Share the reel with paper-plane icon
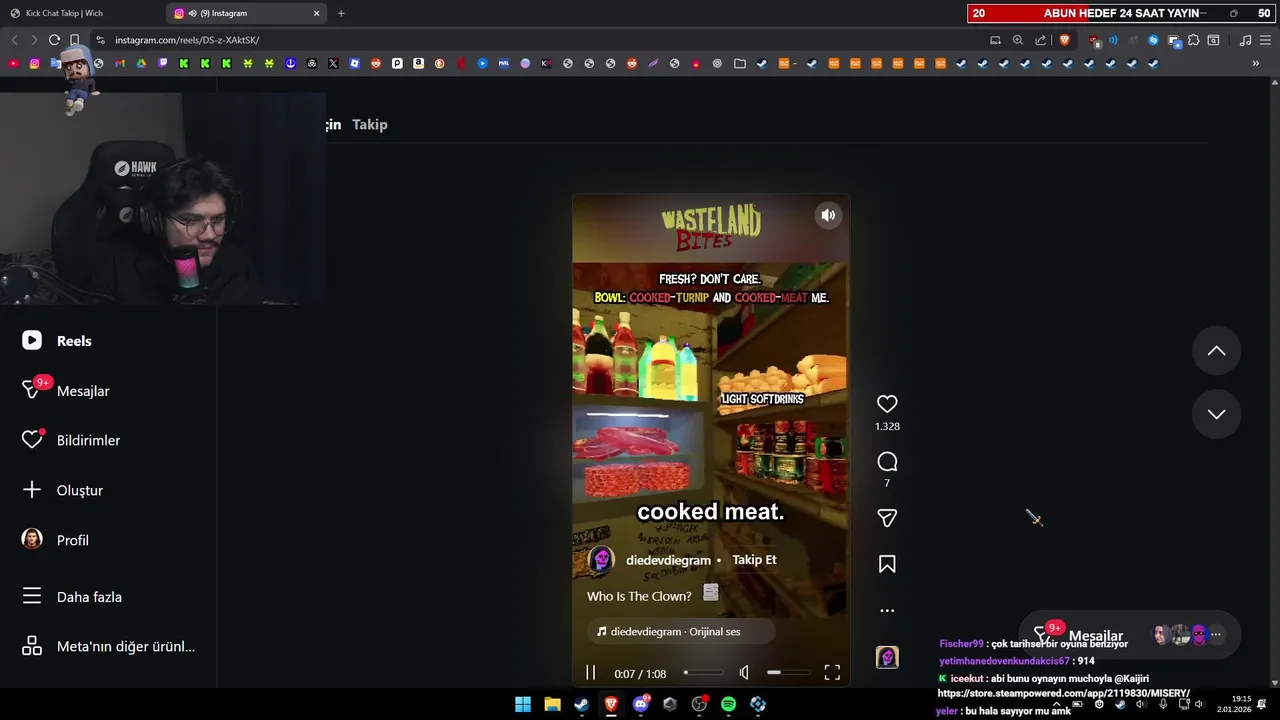The width and height of the screenshot is (1280, 720). (887, 518)
